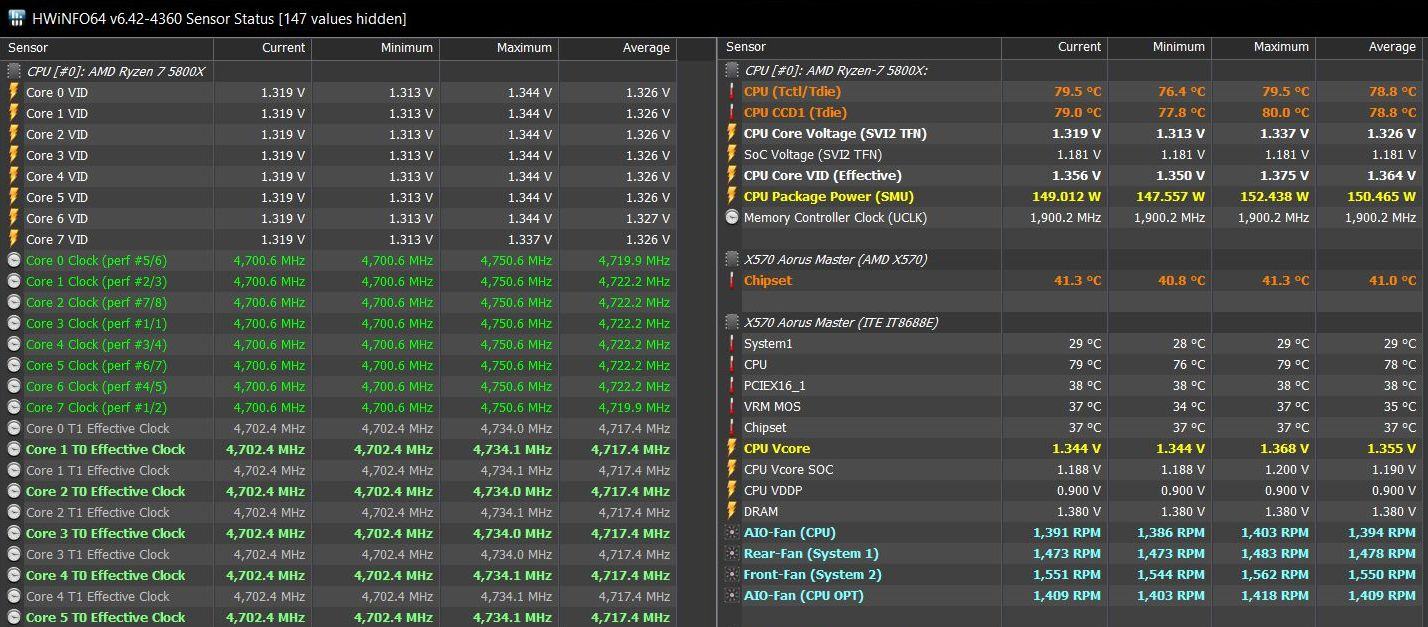
Task: Select the CPU VDDP voltage row
Action: pyautogui.click(x=1071, y=490)
